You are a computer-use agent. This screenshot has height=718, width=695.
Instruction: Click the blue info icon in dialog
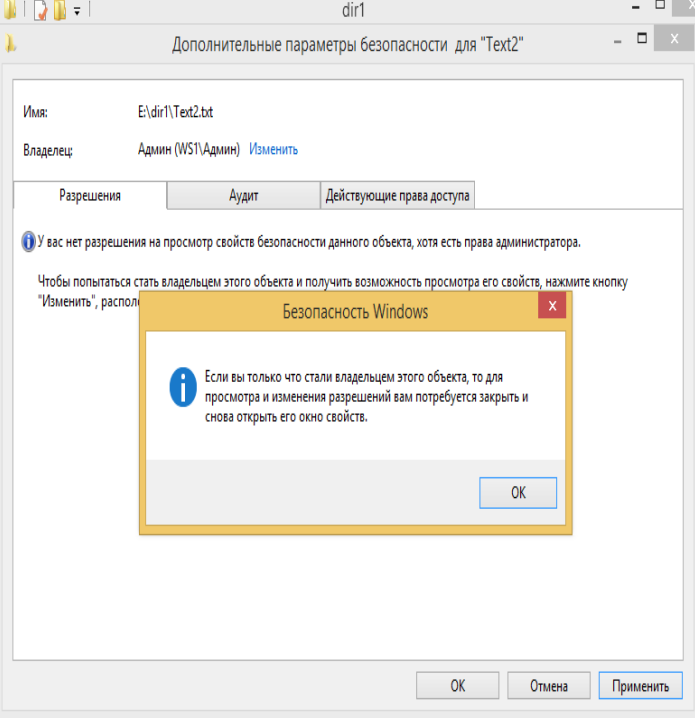[183, 387]
